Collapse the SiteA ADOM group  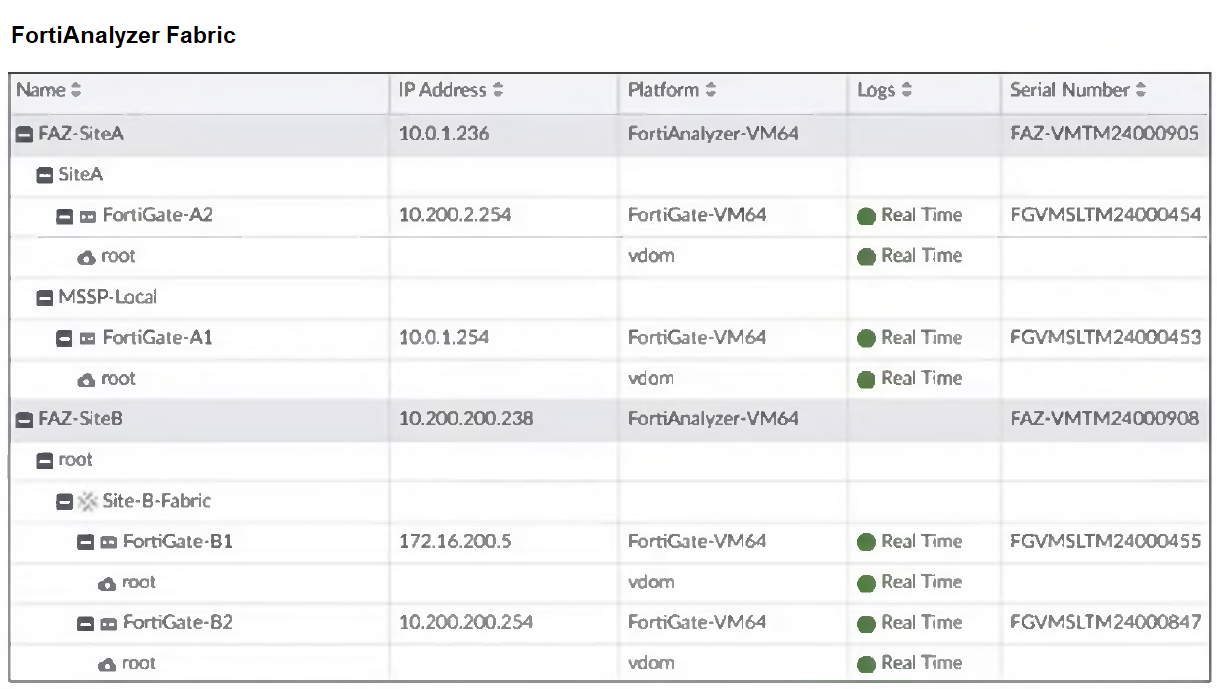click(44, 176)
